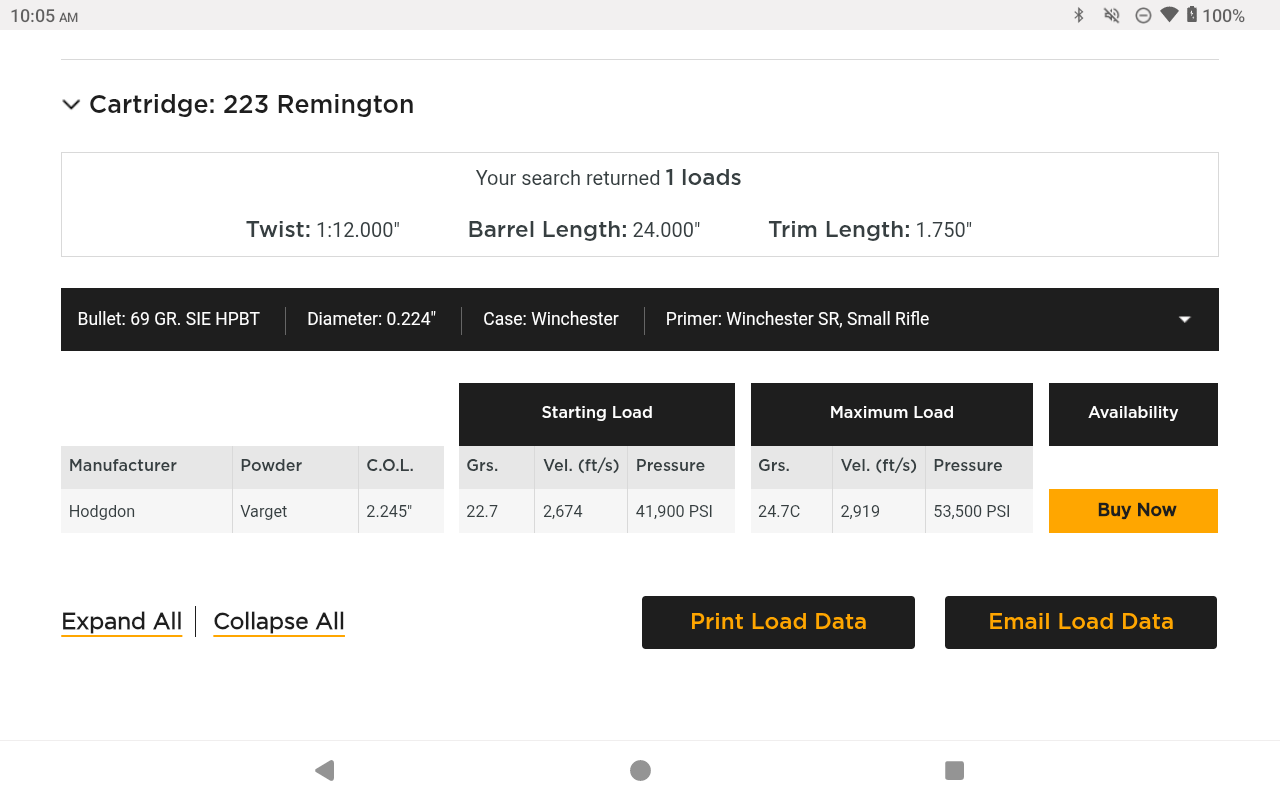Tap the battery icon in status bar

pos(1192,15)
